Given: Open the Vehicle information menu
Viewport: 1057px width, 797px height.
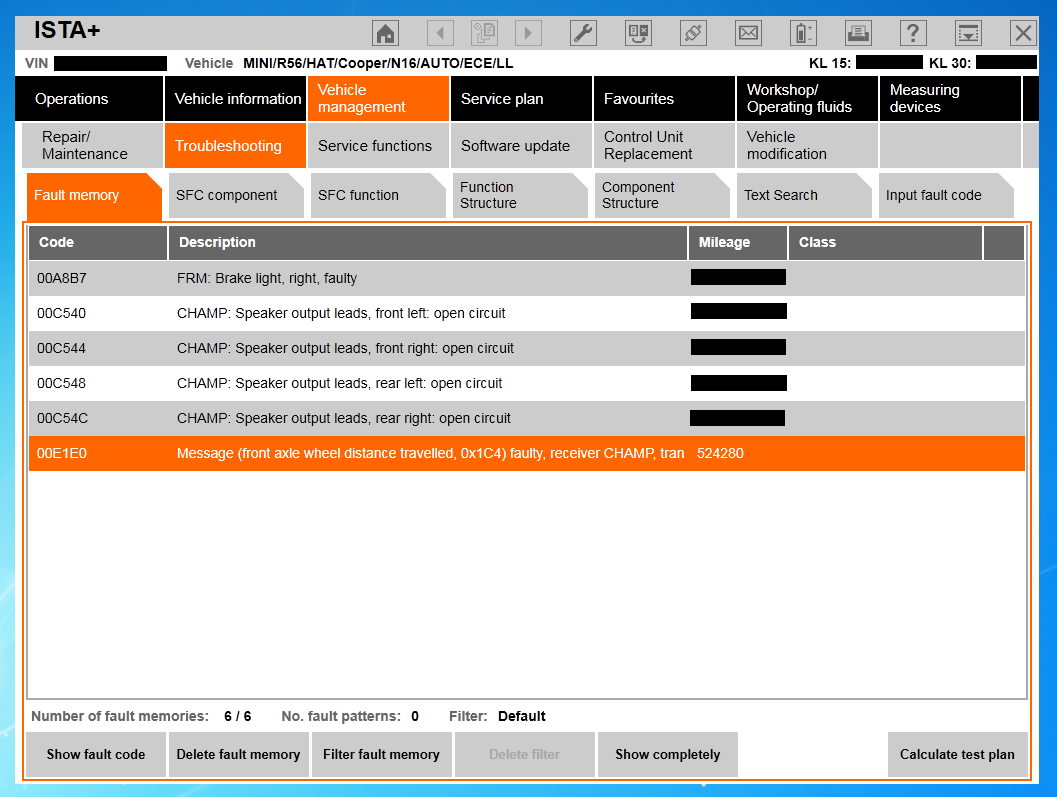Looking at the screenshot, I should point(237,99).
